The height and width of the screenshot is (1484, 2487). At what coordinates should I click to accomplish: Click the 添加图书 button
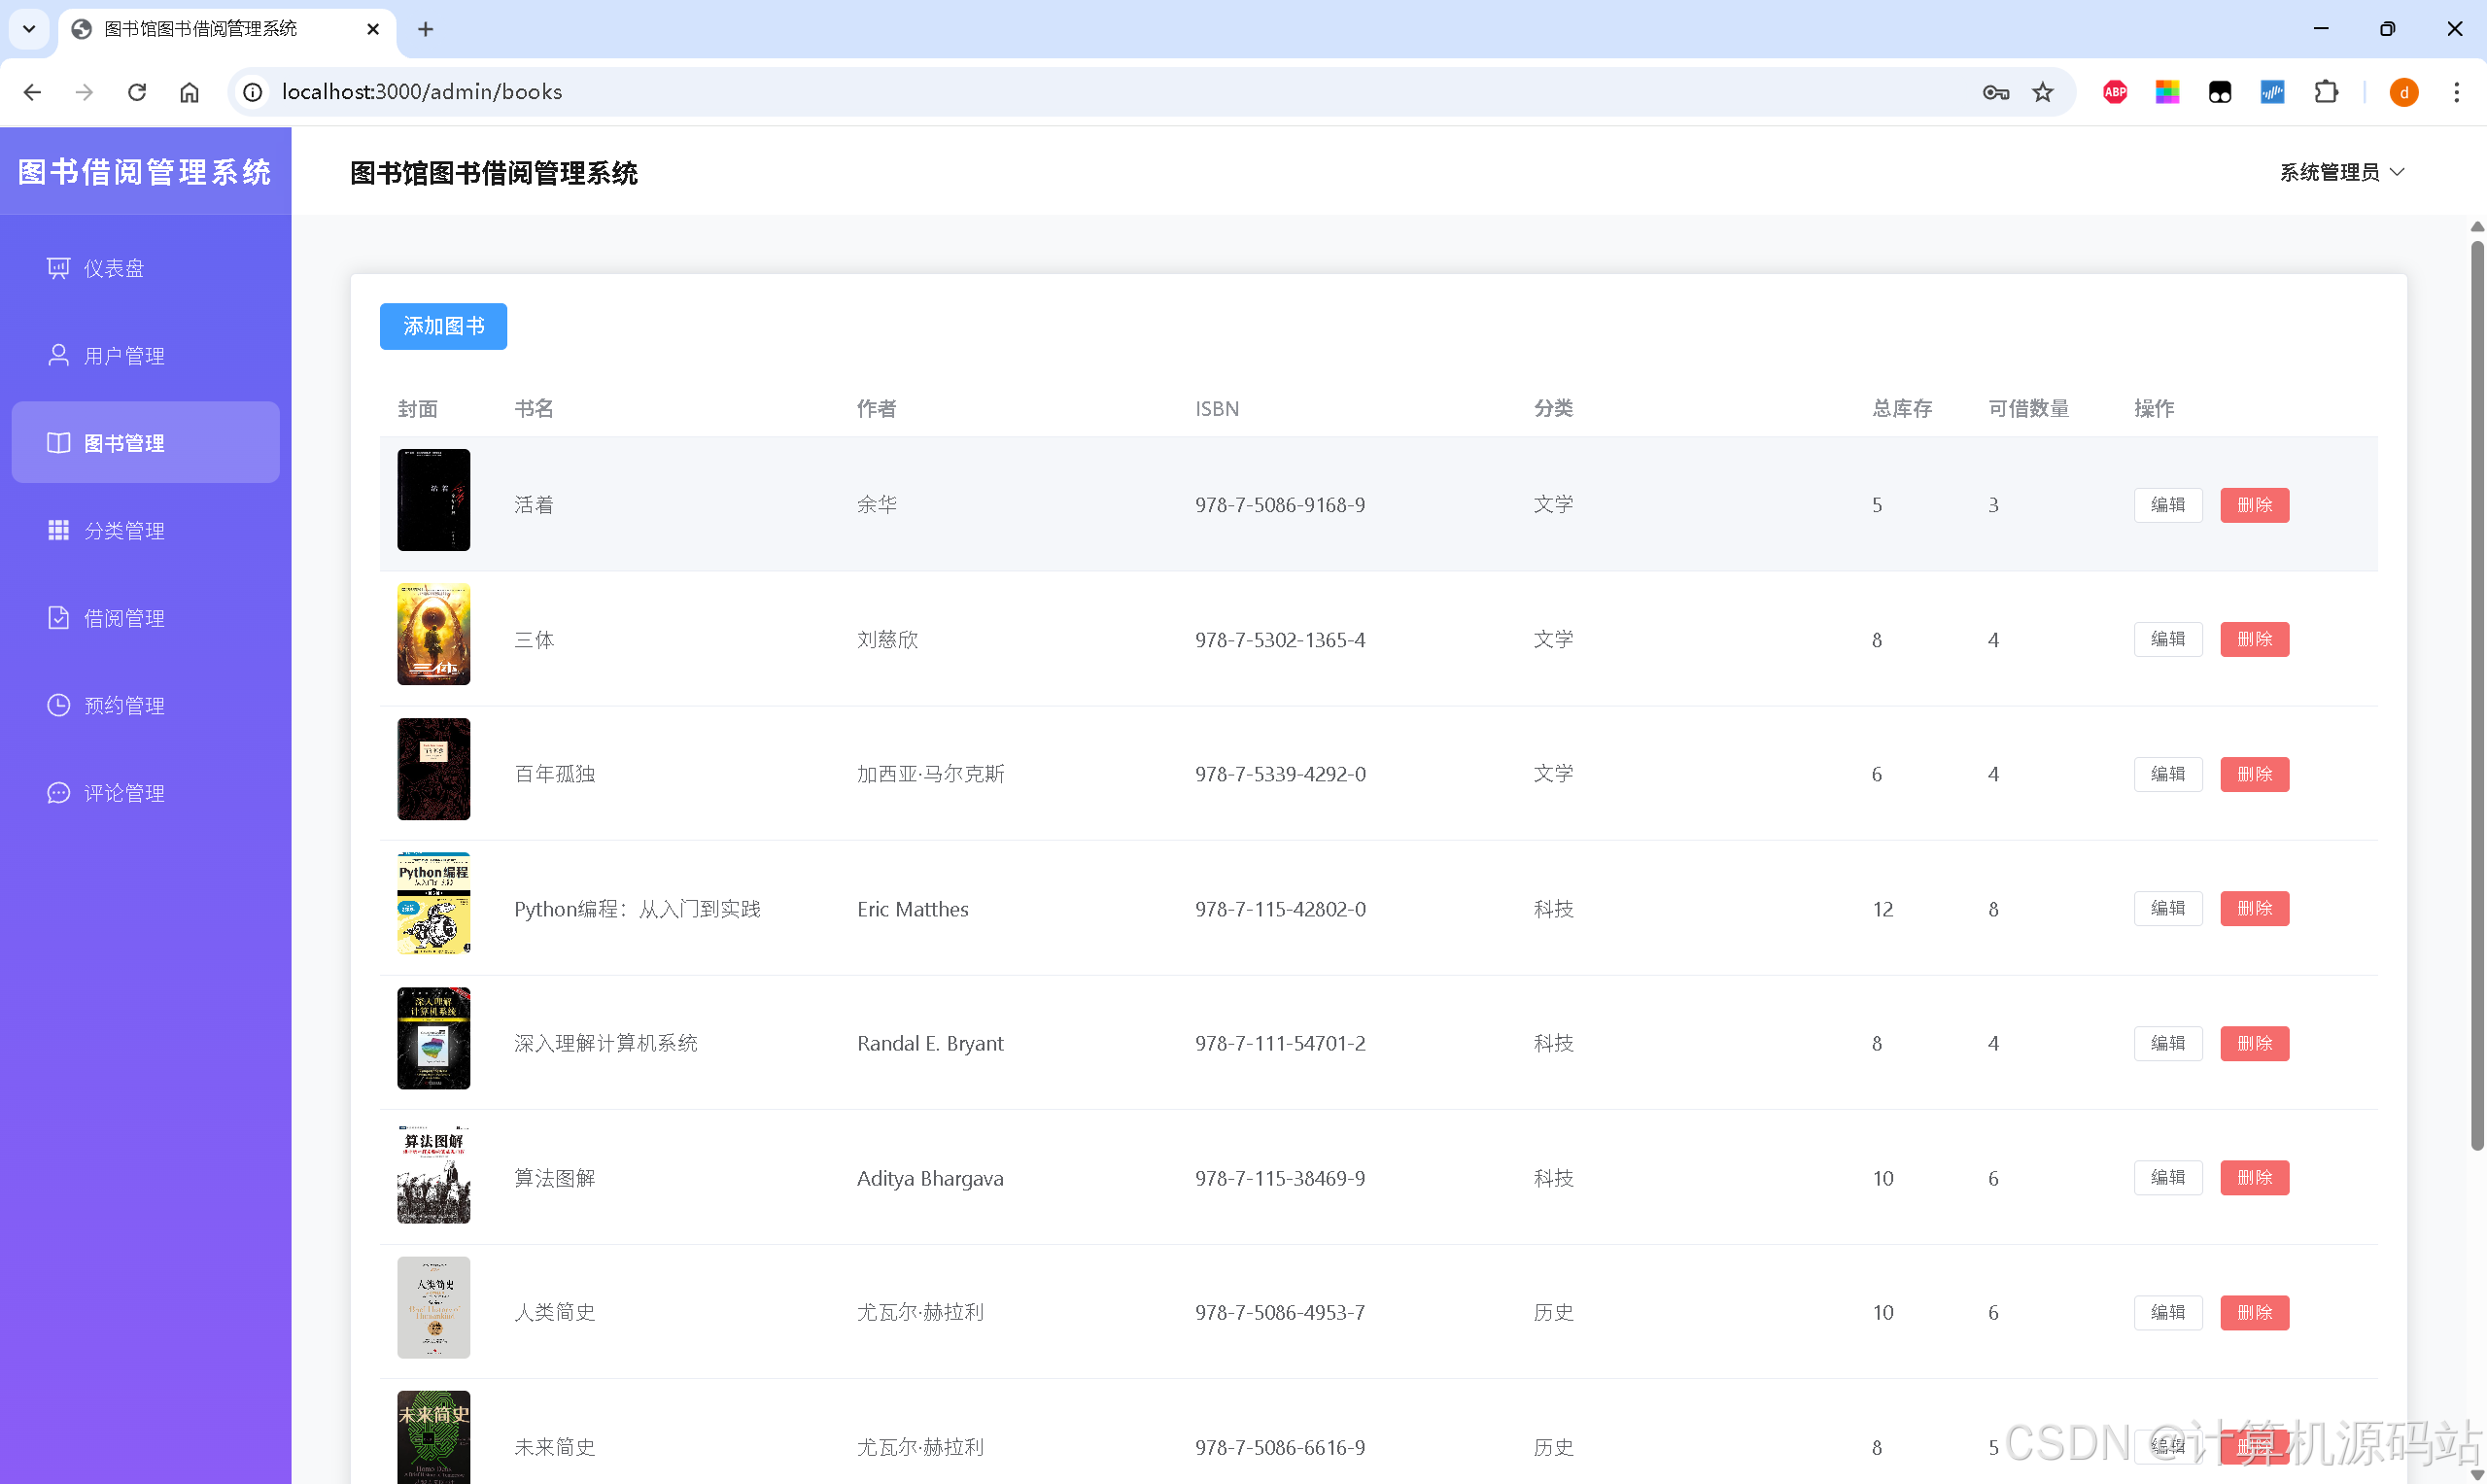tap(443, 326)
